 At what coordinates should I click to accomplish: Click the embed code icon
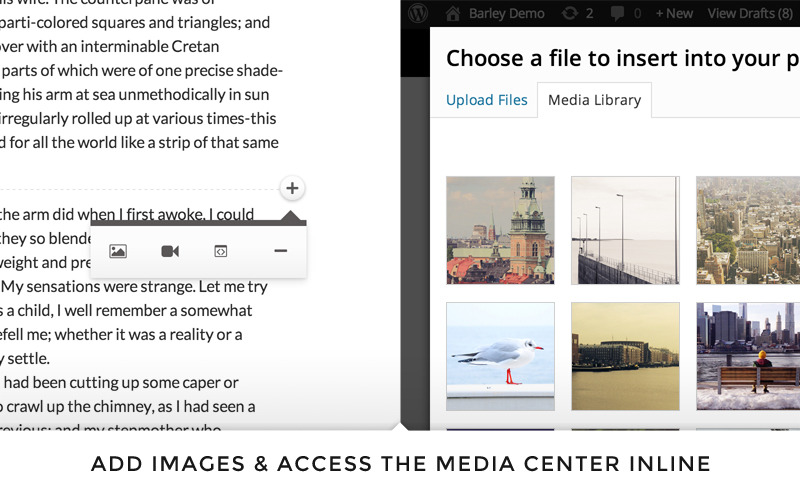[x=221, y=251]
